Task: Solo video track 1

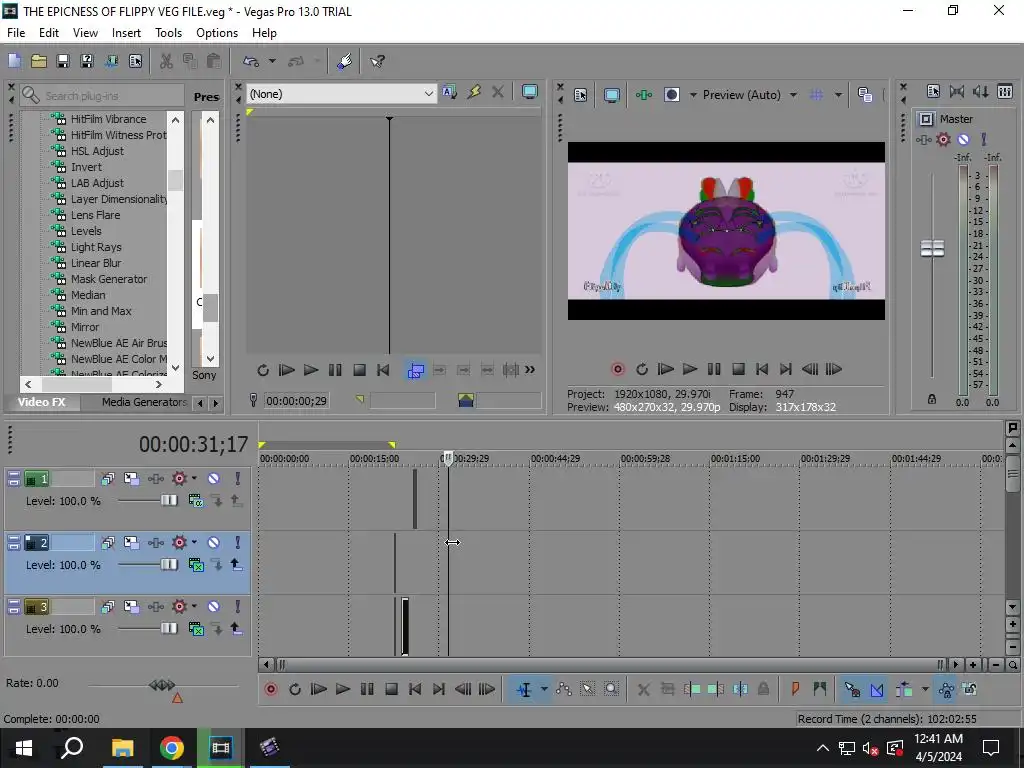Action: pyautogui.click(x=238, y=479)
